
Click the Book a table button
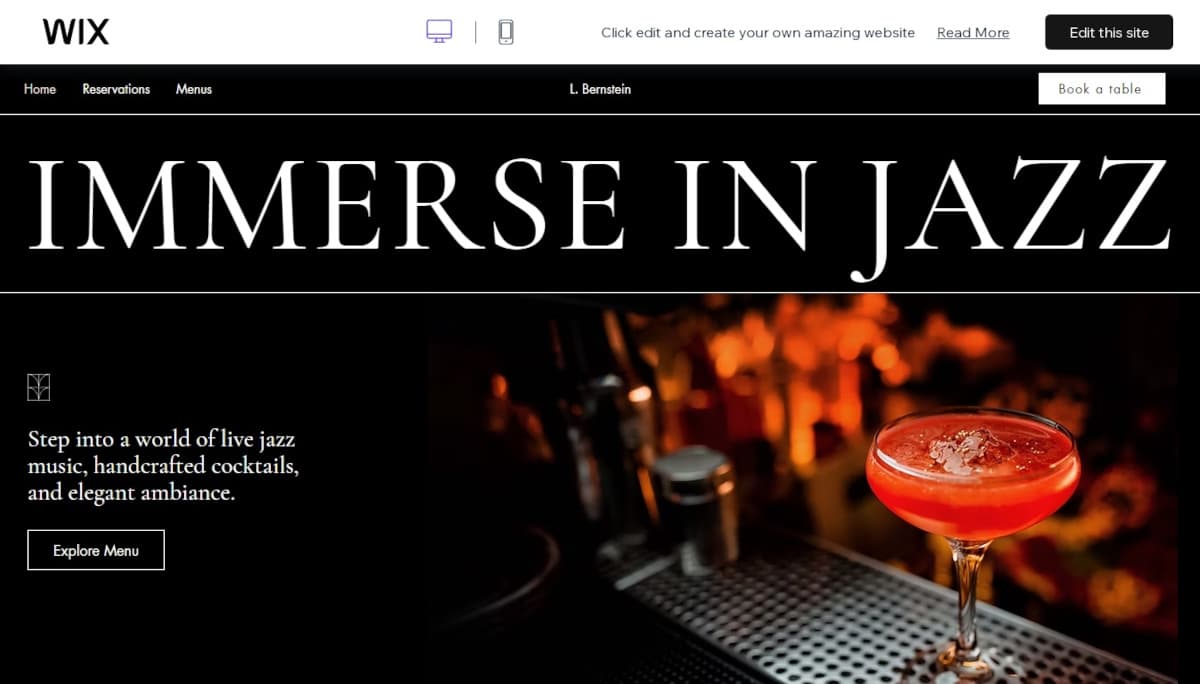point(1102,89)
